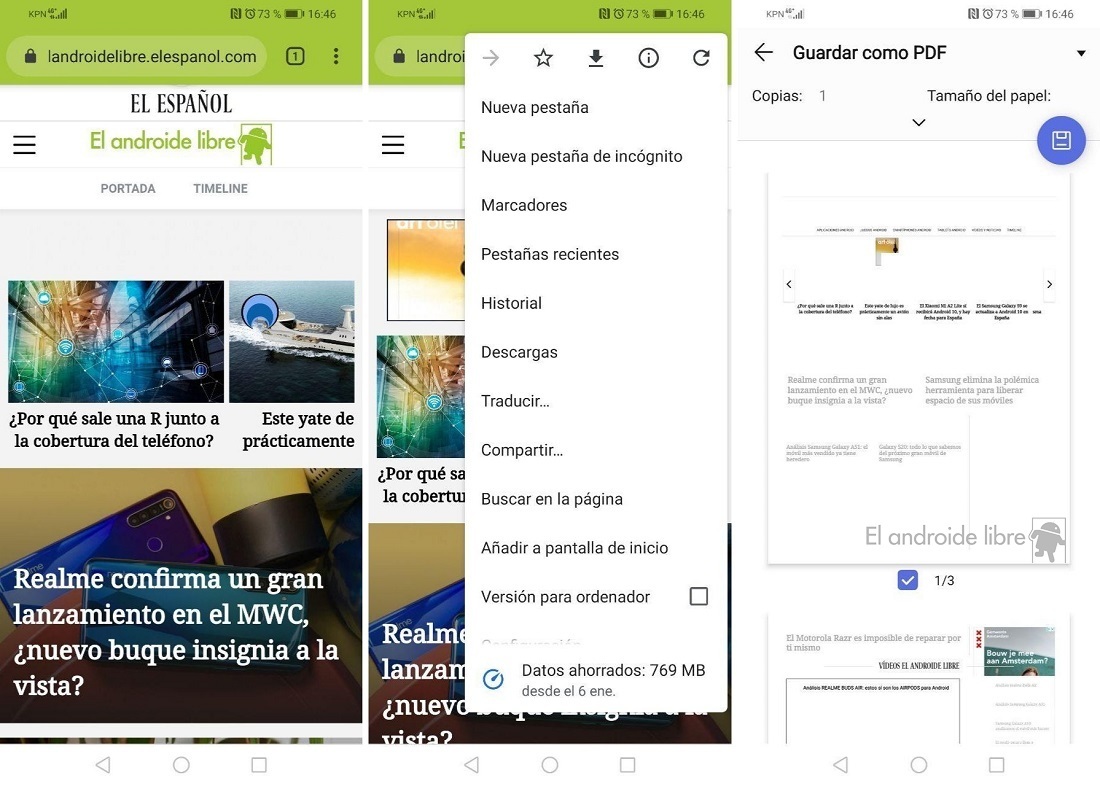The height and width of the screenshot is (786, 1100).
Task: Tap Datos ahorrados: 769 MB entry
Action: coord(595,679)
